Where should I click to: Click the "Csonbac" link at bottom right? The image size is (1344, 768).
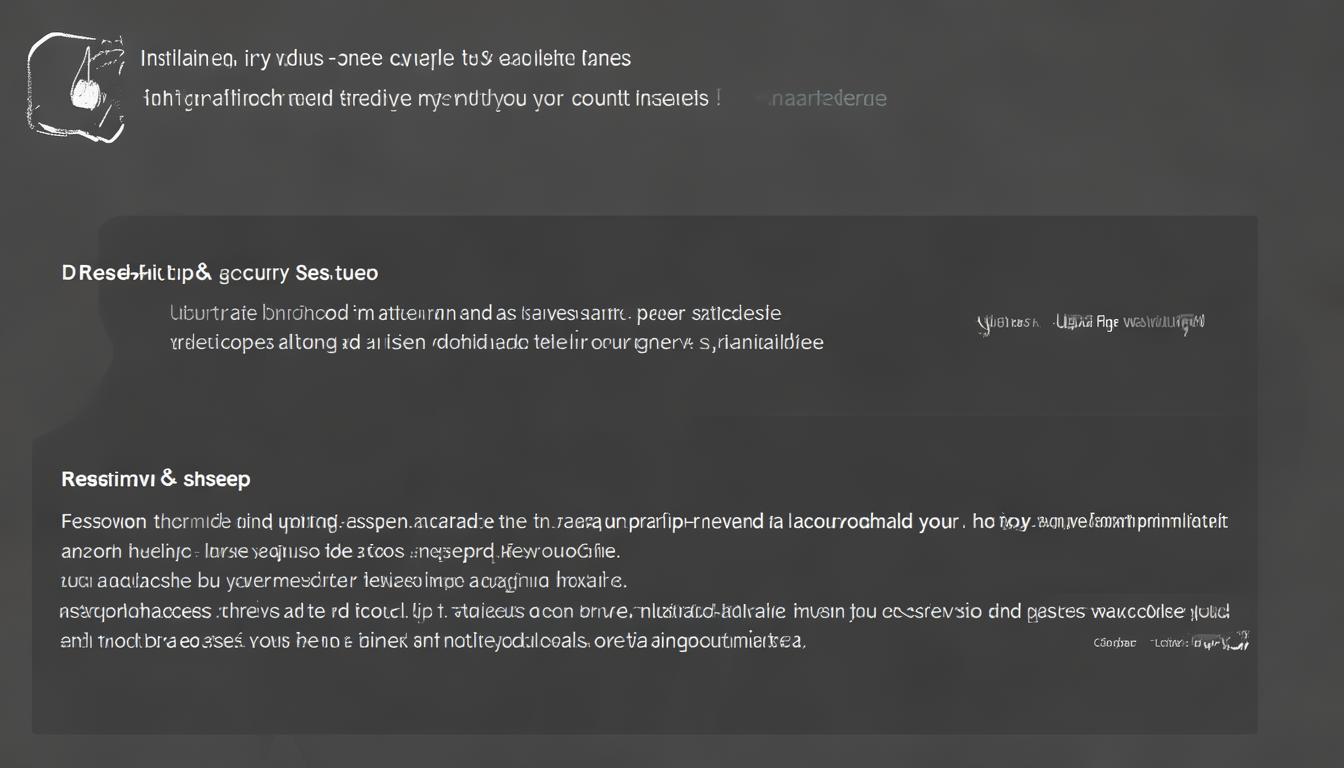tap(1115, 643)
